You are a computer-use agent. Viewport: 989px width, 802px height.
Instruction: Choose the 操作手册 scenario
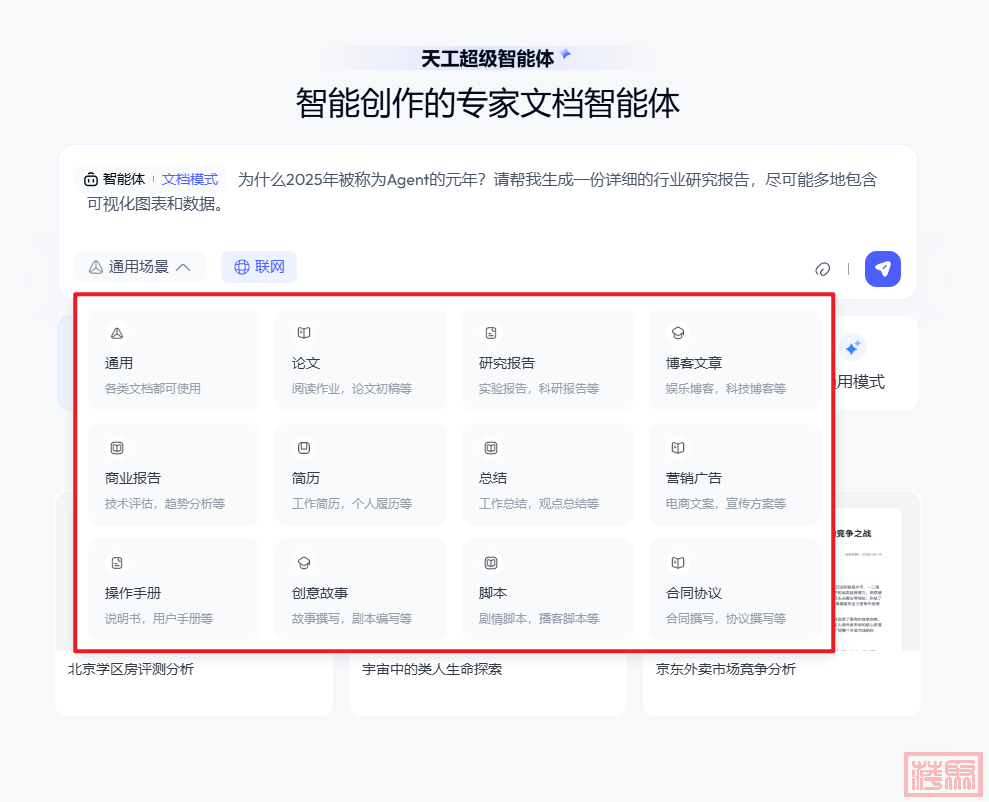tap(174, 589)
